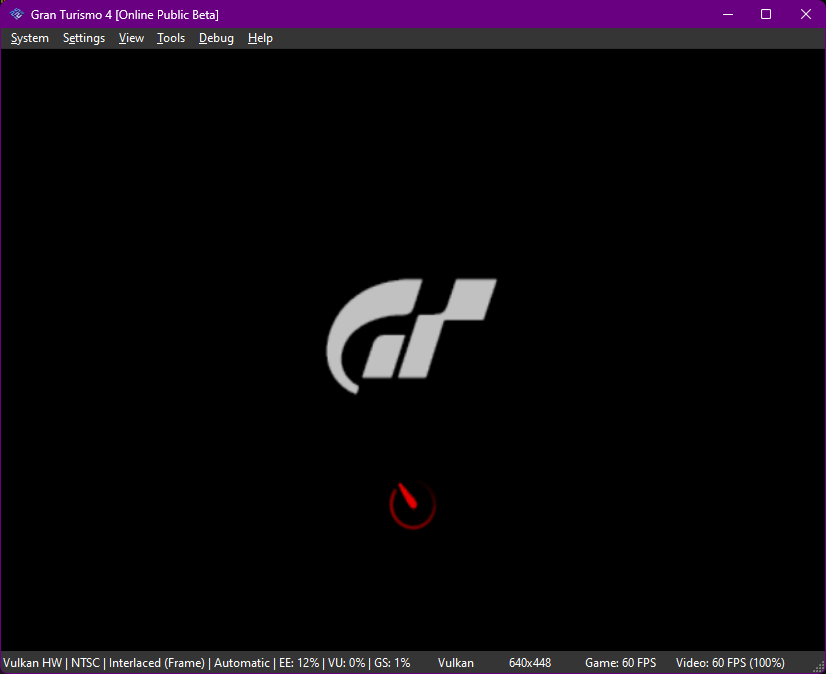Open the View menu
Viewport: 826px width, 674px height.
[x=131, y=38]
